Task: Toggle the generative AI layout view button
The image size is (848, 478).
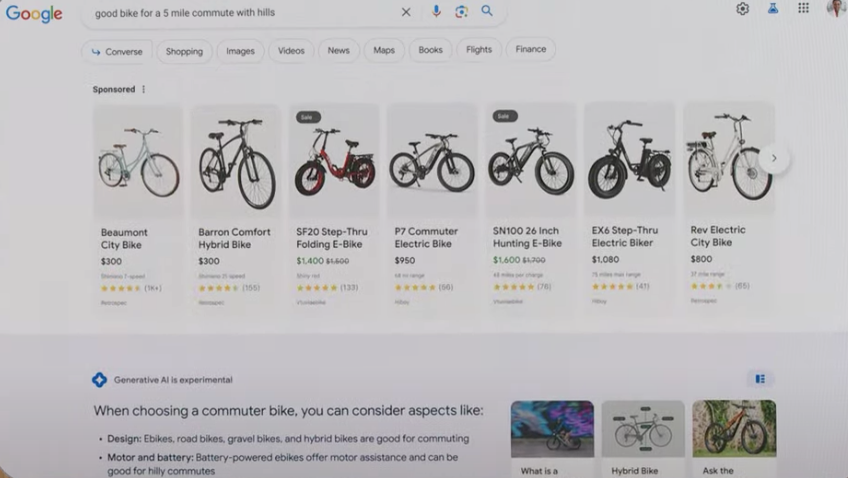Action: [x=760, y=379]
